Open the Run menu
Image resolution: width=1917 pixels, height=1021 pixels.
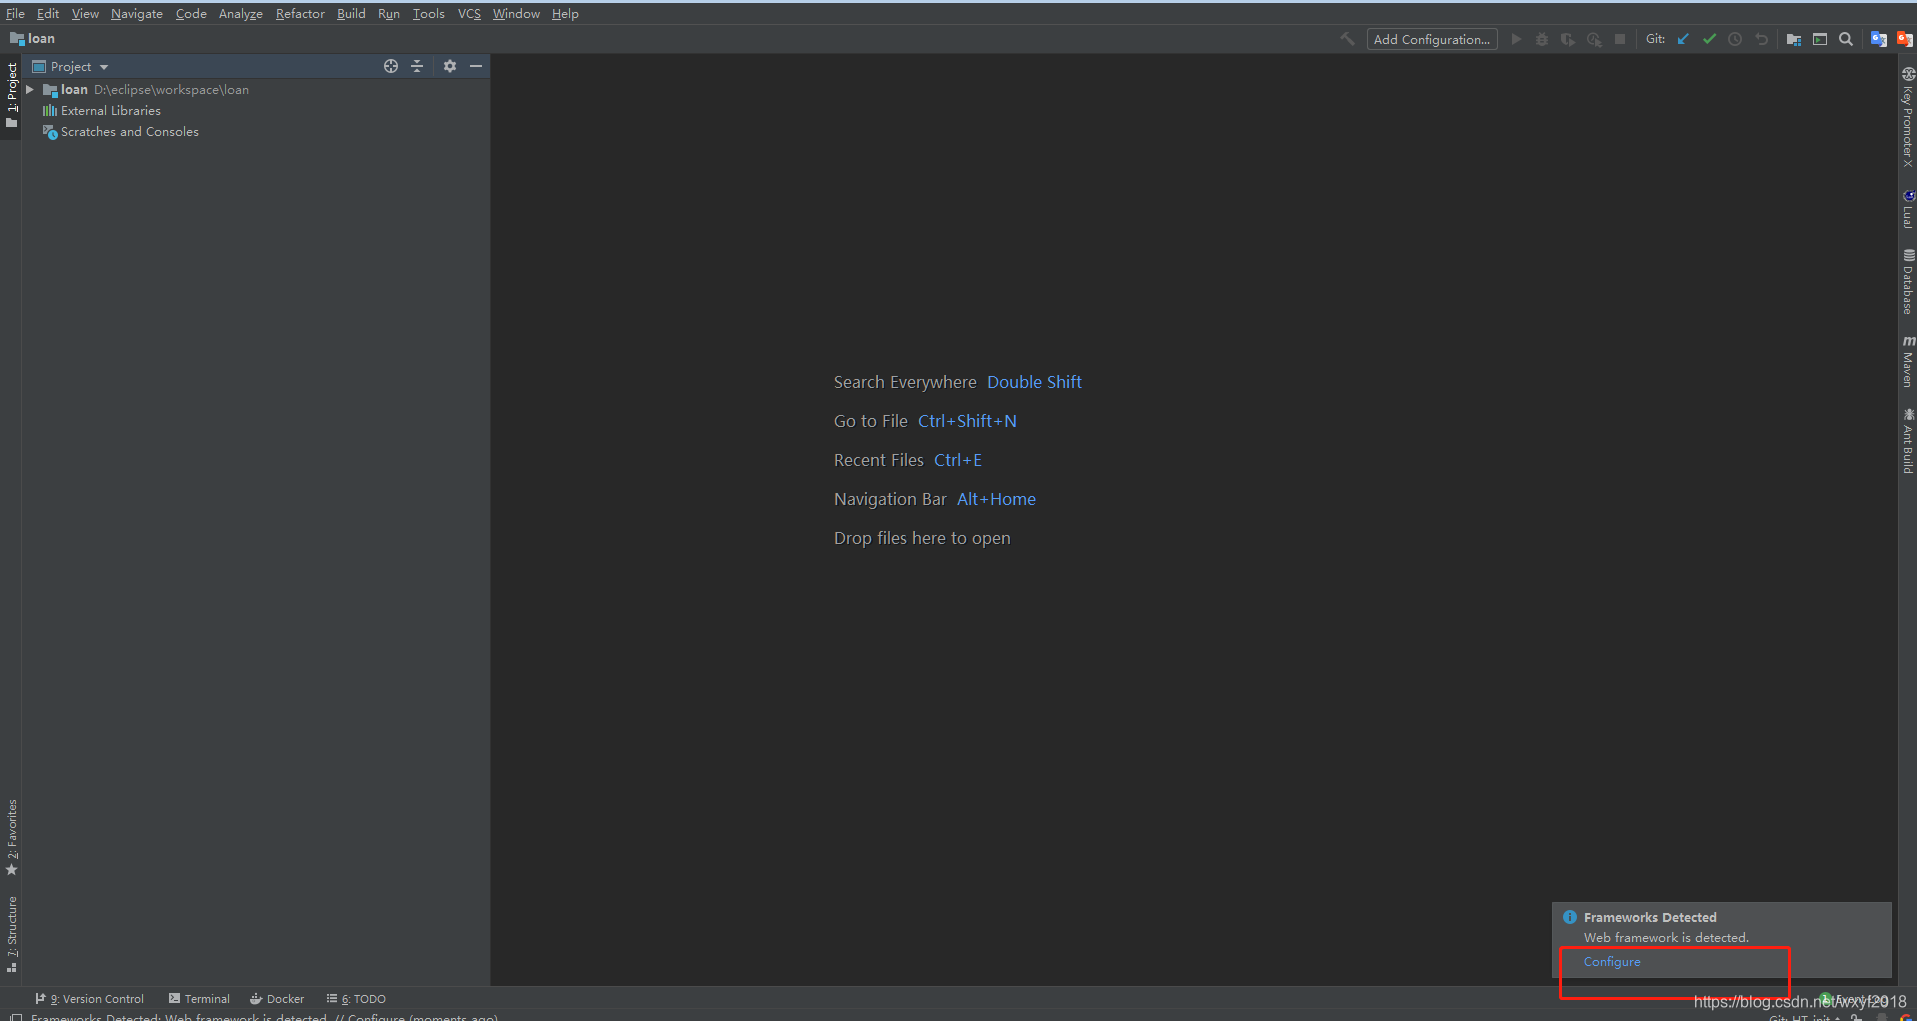pyautogui.click(x=389, y=13)
